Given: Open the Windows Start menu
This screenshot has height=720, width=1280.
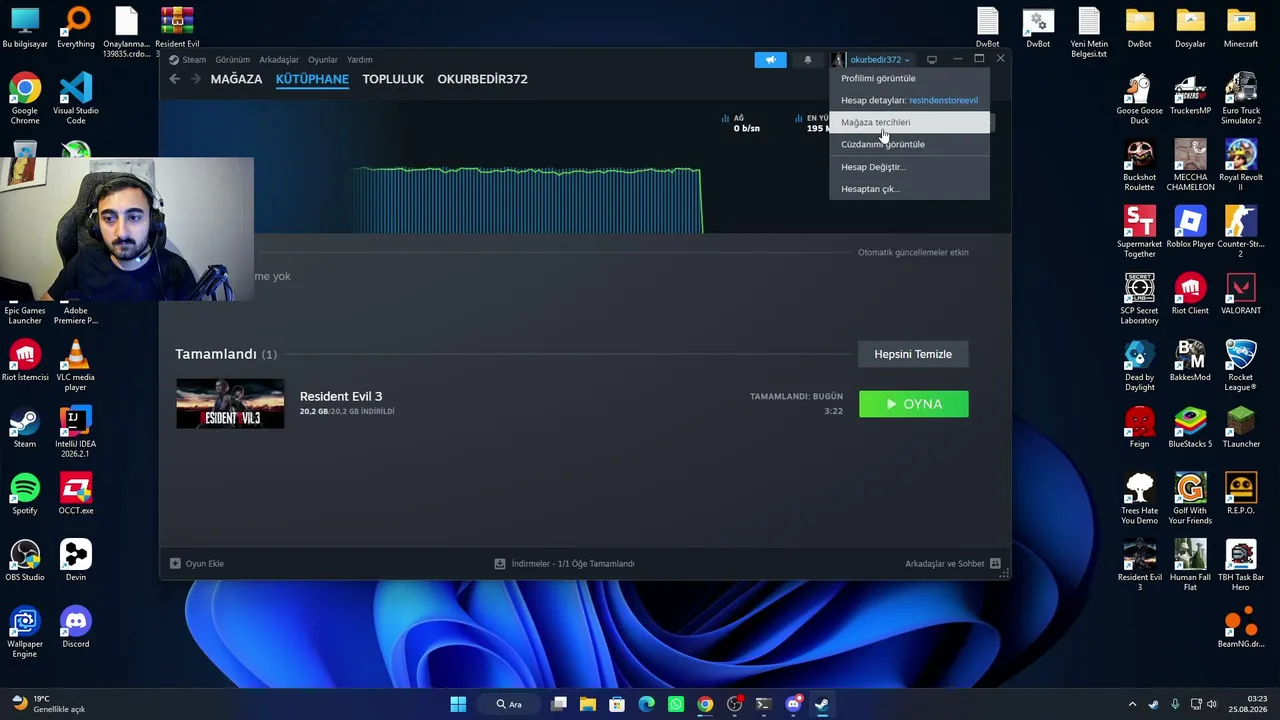Looking at the screenshot, I should point(458,704).
